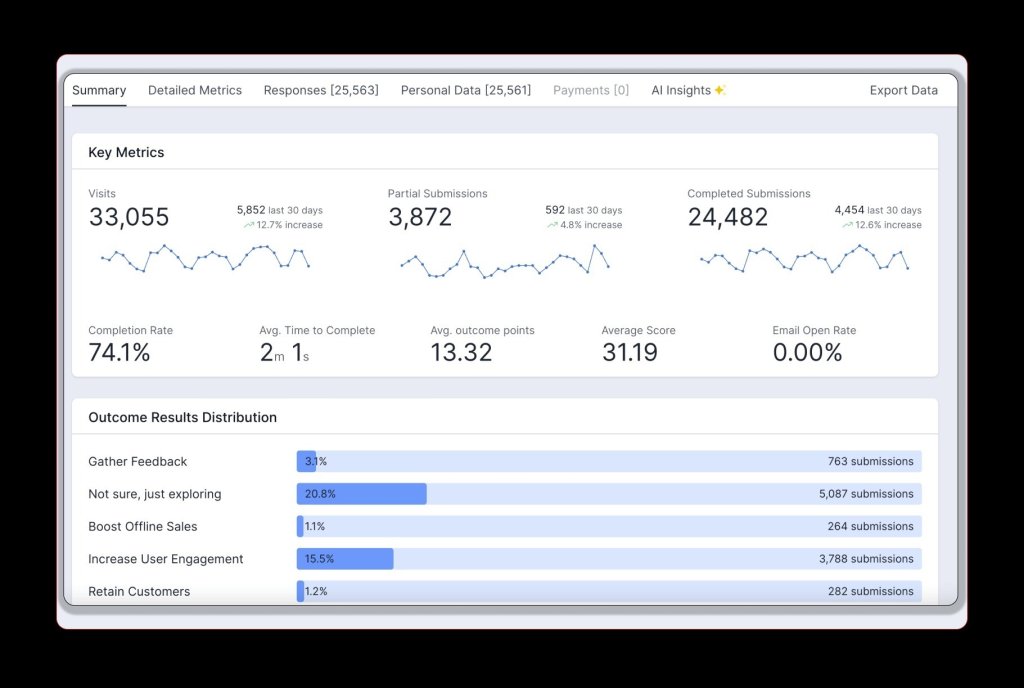1024x688 pixels.
Task: Click the sparkle icon next to AI Insights
Action: click(x=719, y=89)
